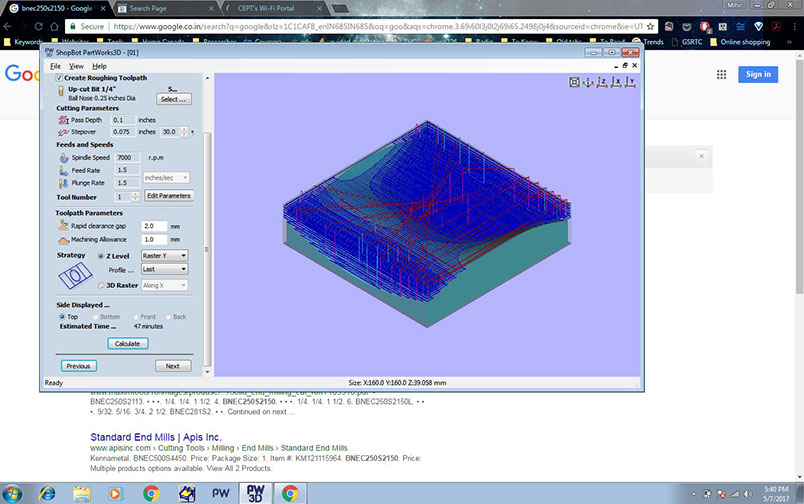This screenshot has width=804, height=504.
Task: Open the Along X dropdown
Action: (164, 285)
